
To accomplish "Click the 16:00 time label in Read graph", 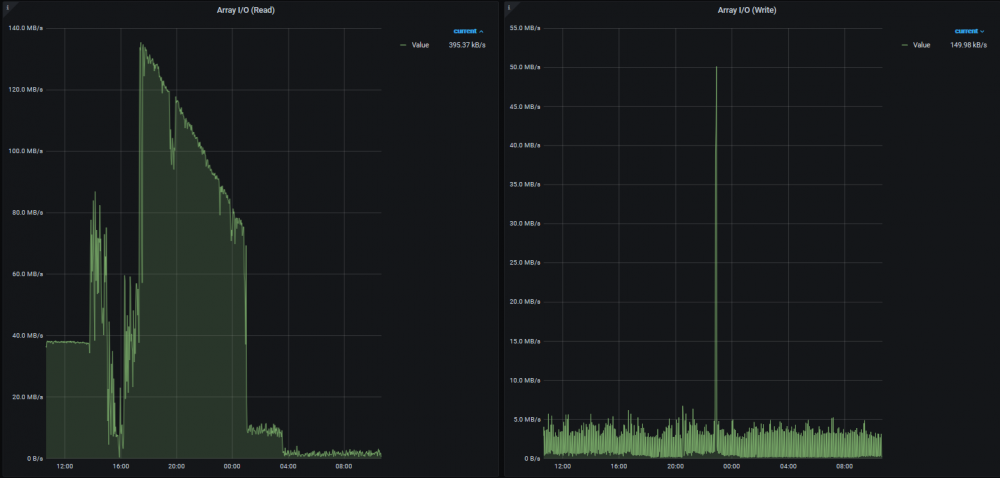I will click(x=121, y=467).
